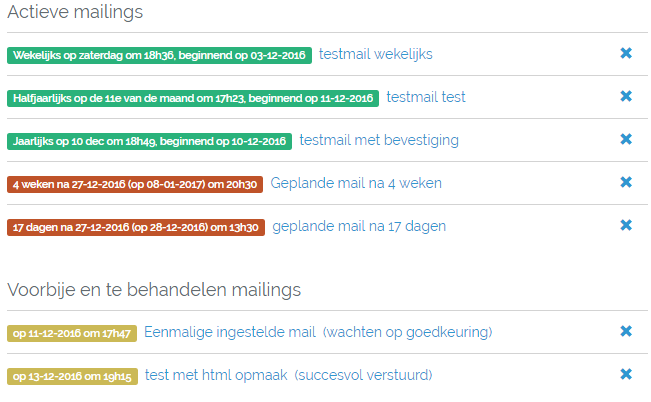Viewport: 651px width, 402px height.
Task: Open 'Geplande mail na 4 weken' link
Action: [356, 183]
